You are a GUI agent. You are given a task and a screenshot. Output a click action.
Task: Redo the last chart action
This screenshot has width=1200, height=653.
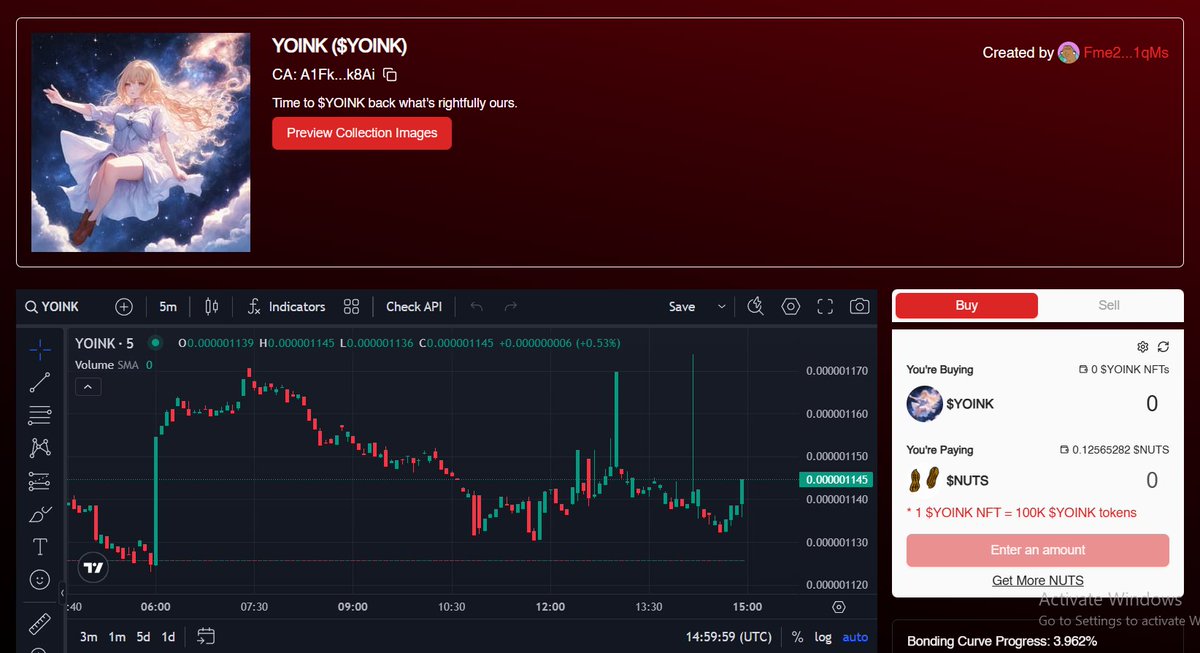pyautogui.click(x=511, y=307)
